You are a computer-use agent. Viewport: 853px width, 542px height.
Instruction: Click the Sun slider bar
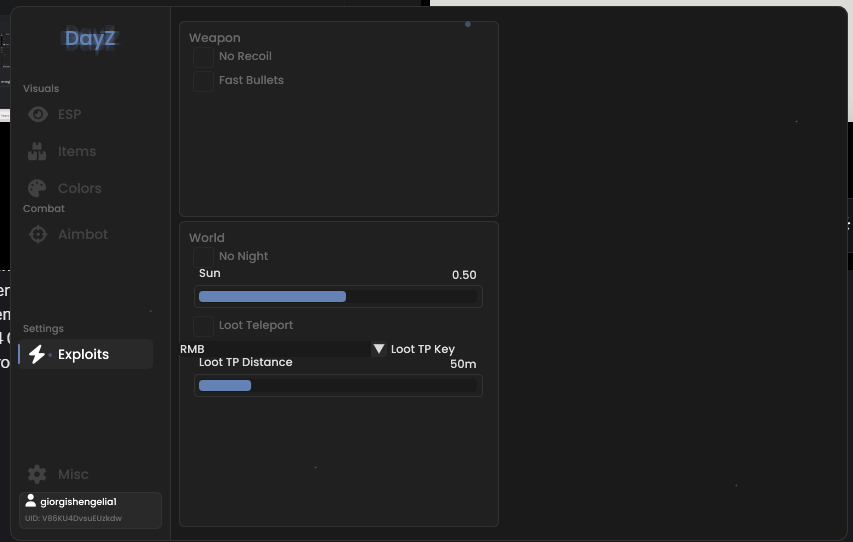coord(338,297)
